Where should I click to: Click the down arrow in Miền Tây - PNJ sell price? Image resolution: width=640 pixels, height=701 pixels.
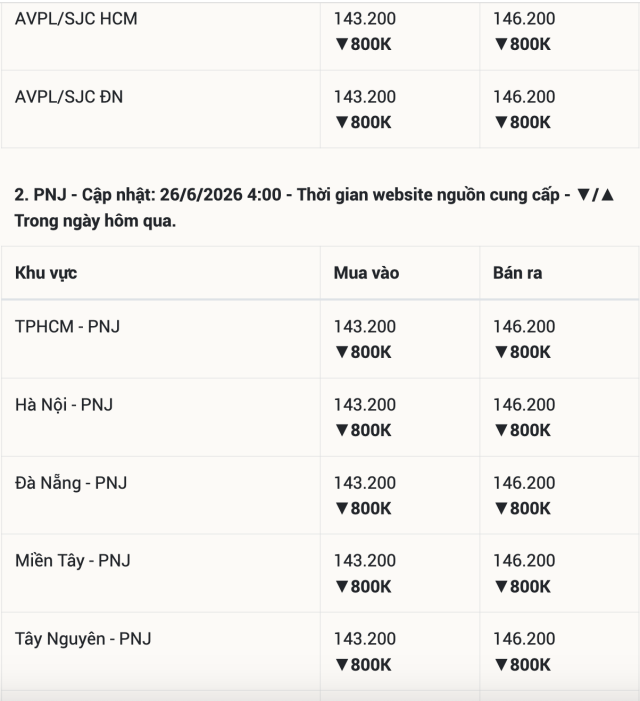pos(501,587)
